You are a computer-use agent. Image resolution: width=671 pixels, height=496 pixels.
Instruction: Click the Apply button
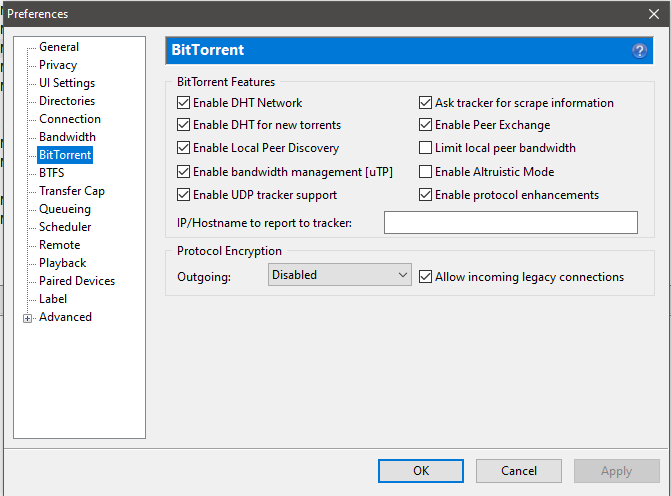click(x=617, y=471)
